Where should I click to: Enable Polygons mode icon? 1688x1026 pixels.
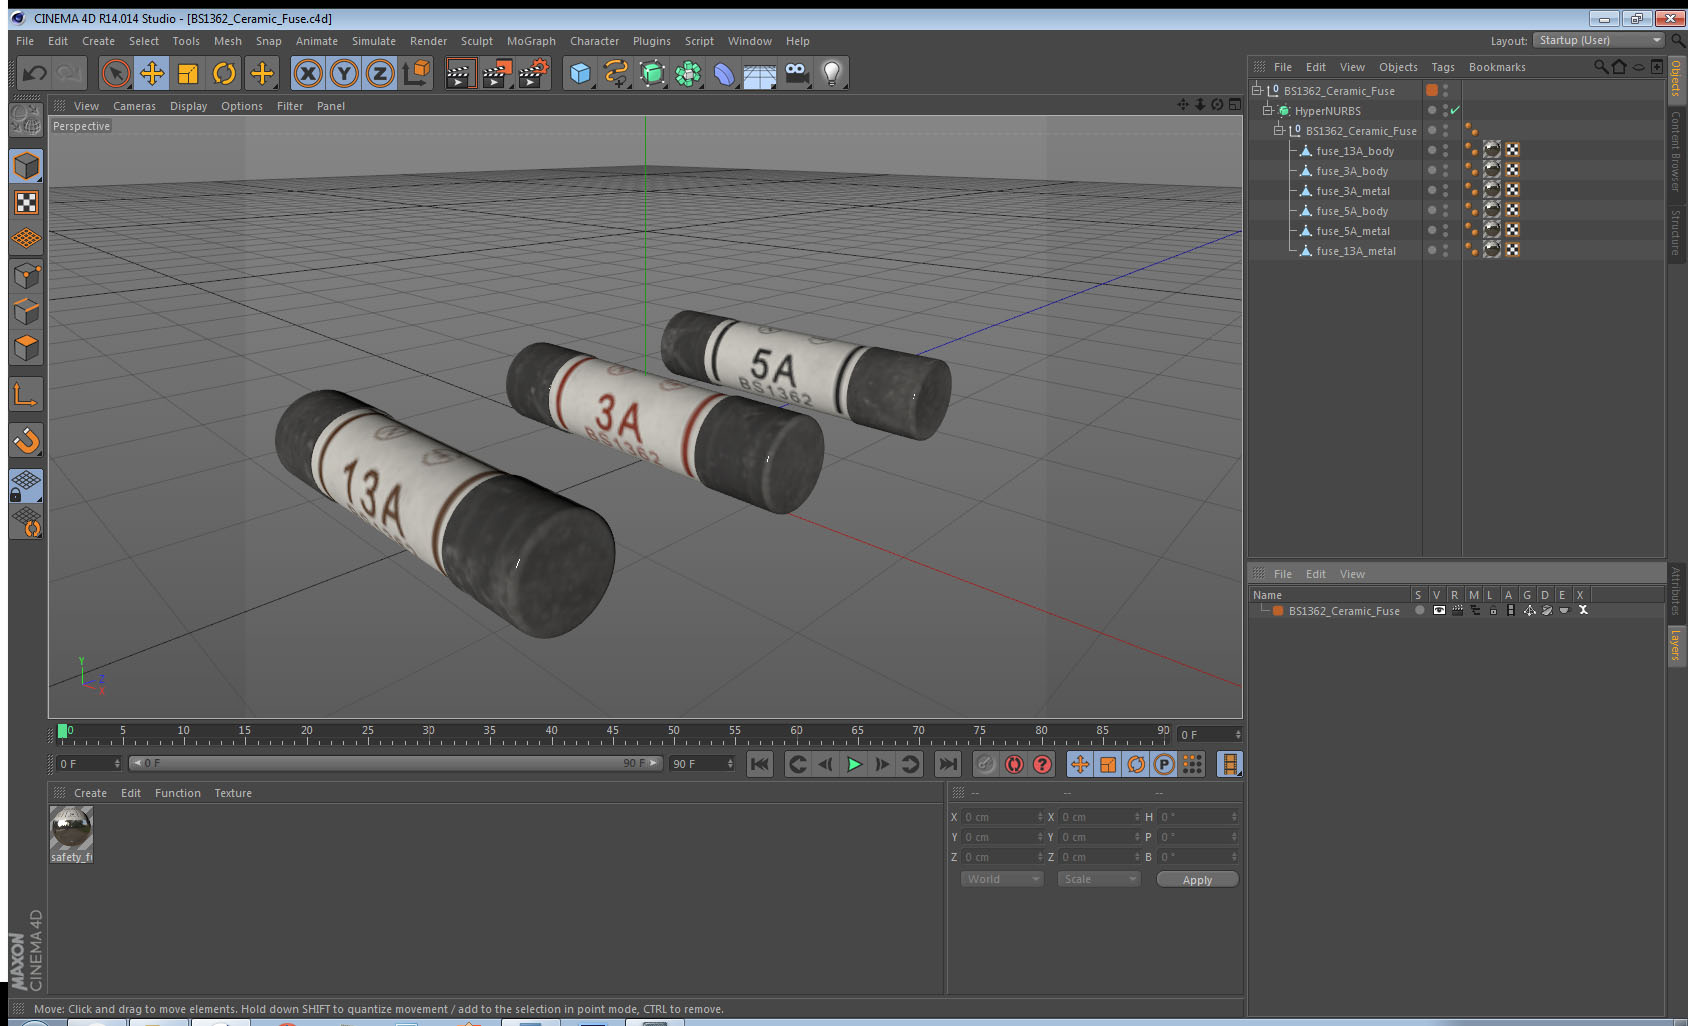tap(26, 348)
